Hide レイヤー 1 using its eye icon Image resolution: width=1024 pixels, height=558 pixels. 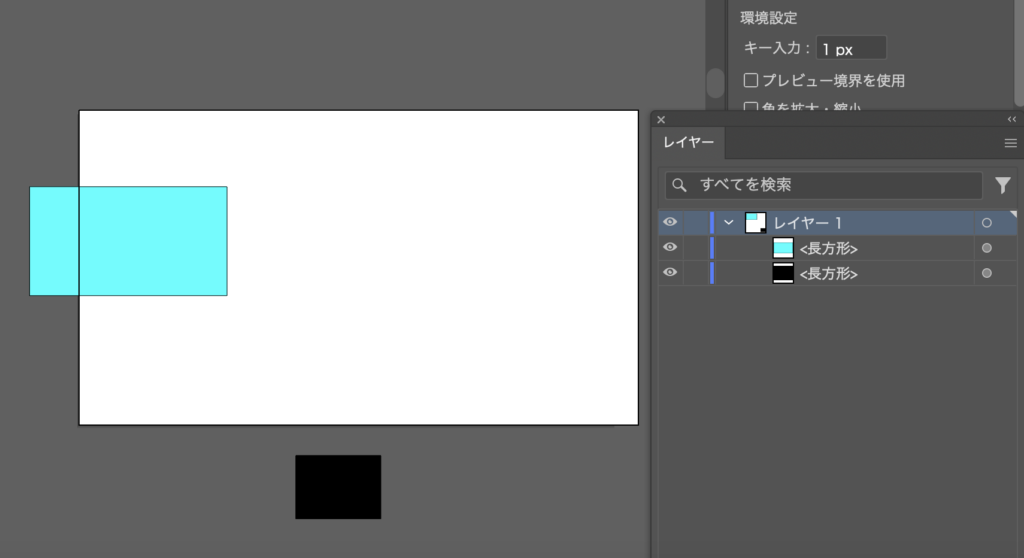pos(670,222)
